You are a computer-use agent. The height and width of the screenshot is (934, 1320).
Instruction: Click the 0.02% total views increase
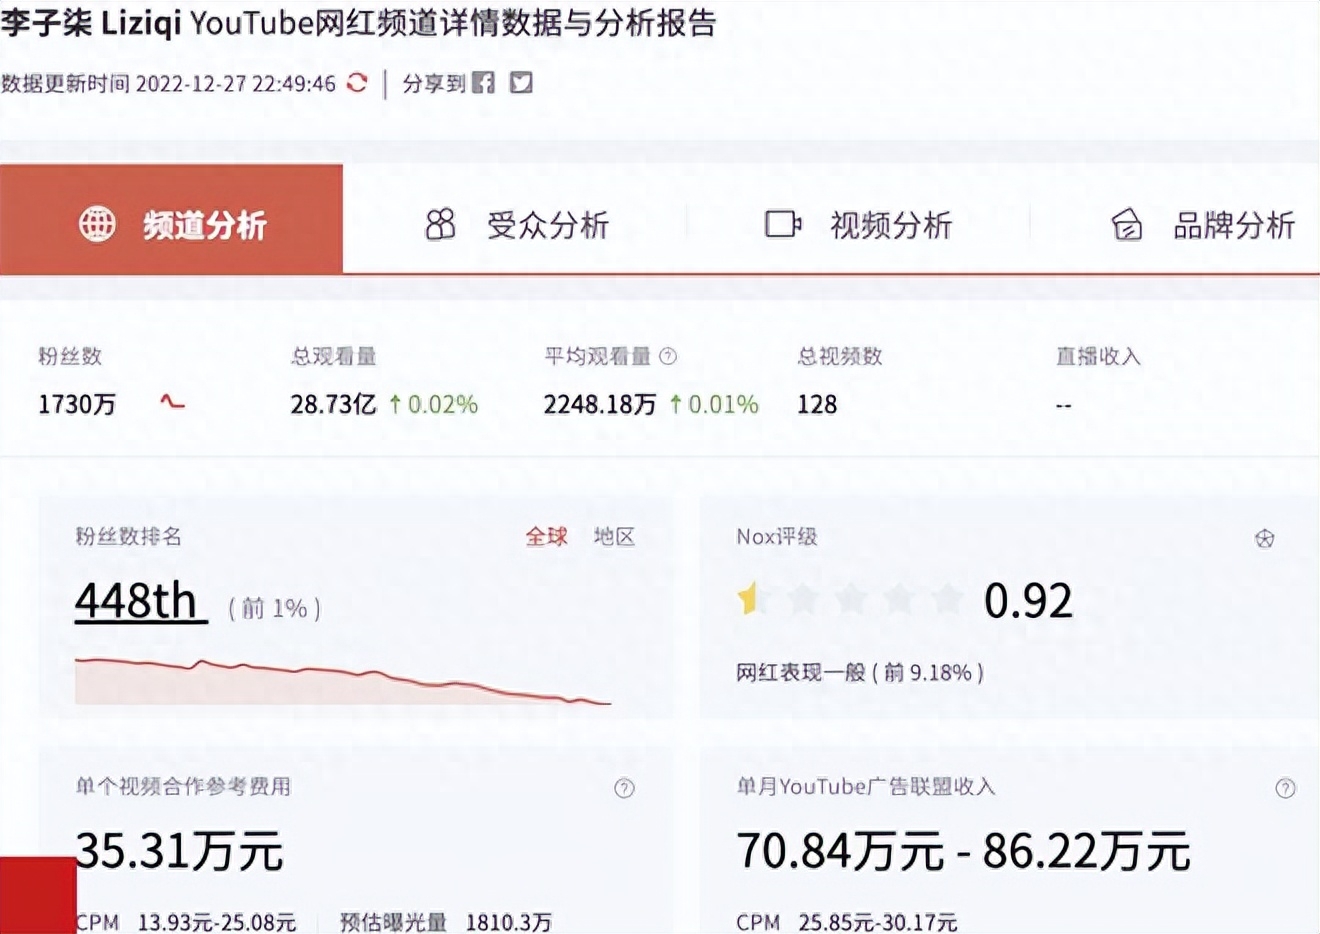click(x=434, y=404)
